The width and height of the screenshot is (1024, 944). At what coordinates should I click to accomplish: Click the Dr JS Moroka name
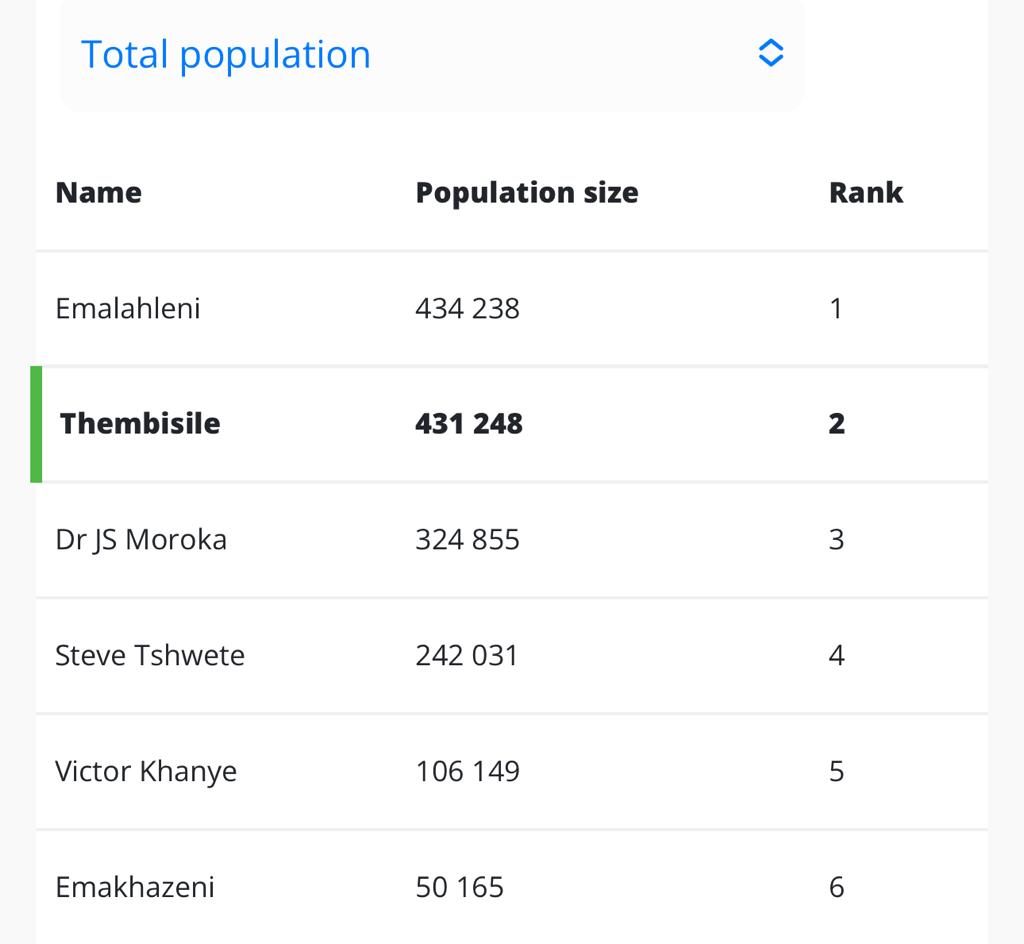tap(141, 539)
